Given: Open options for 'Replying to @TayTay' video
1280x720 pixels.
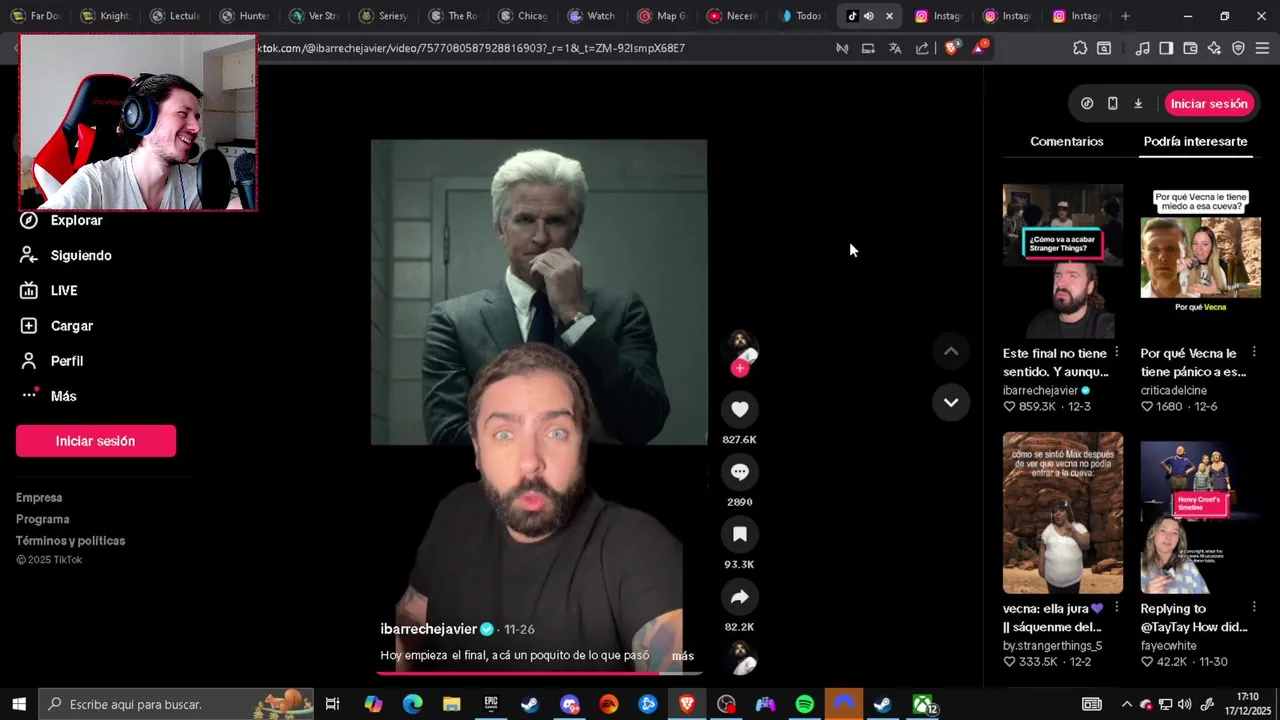Looking at the screenshot, I should pos(1254,607).
